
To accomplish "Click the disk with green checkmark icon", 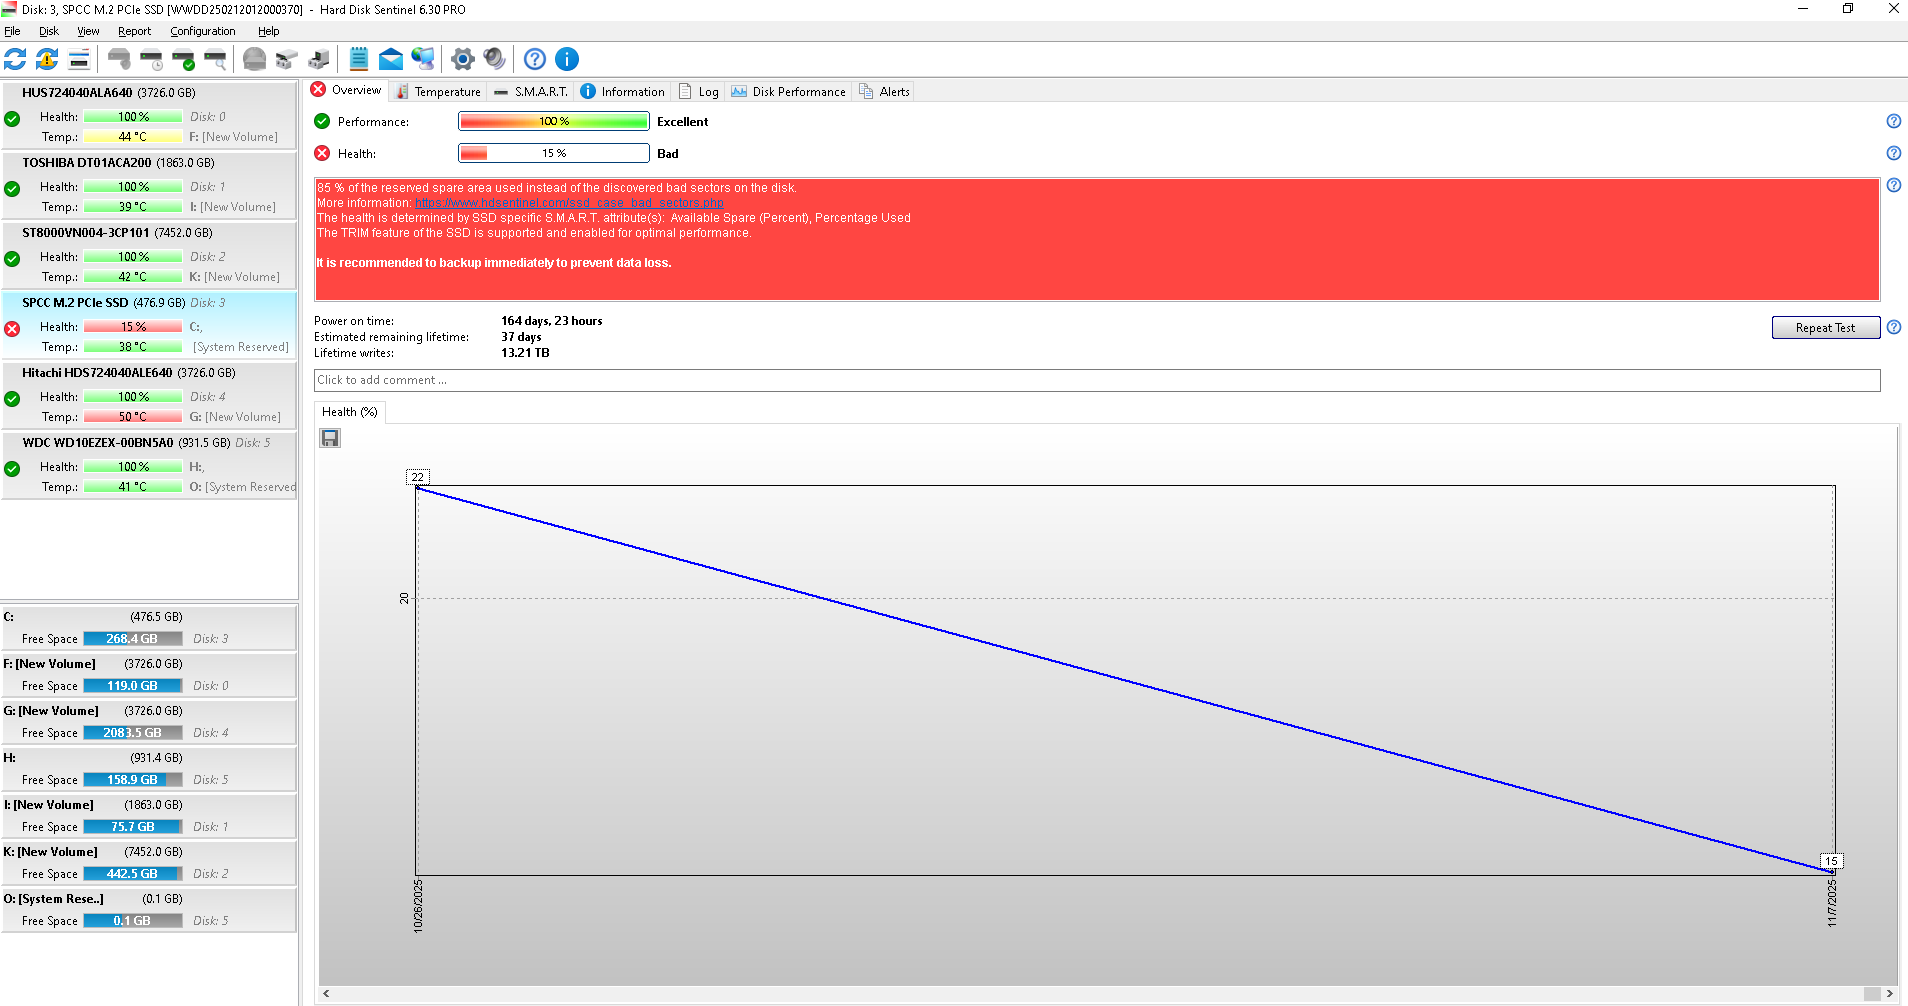I will 183,59.
